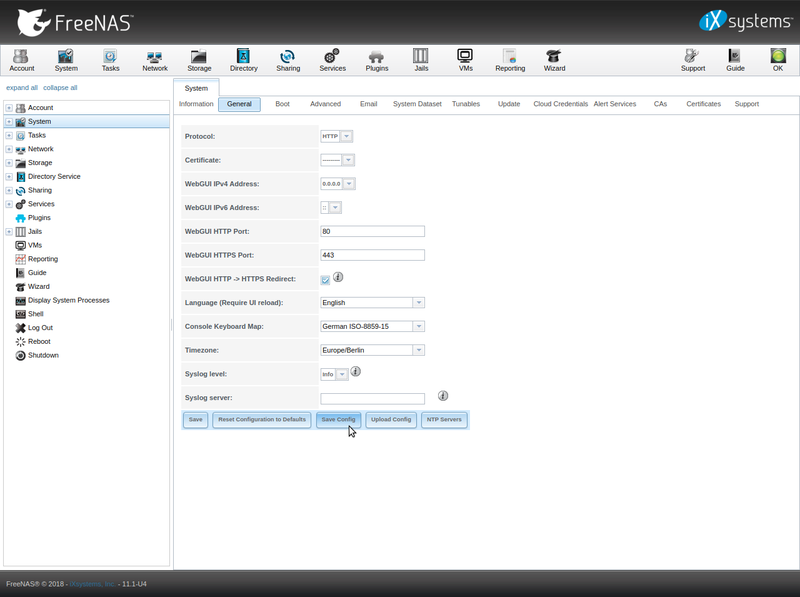The height and width of the screenshot is (597, 800).
Task: Open VMs icon in top toolbar
Action: (x=465, y=60)
